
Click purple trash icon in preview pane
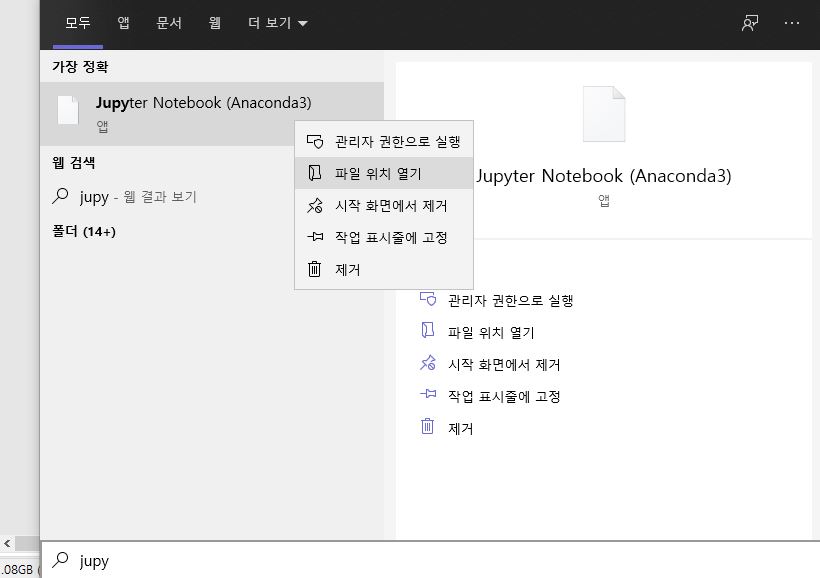(427, 426)
